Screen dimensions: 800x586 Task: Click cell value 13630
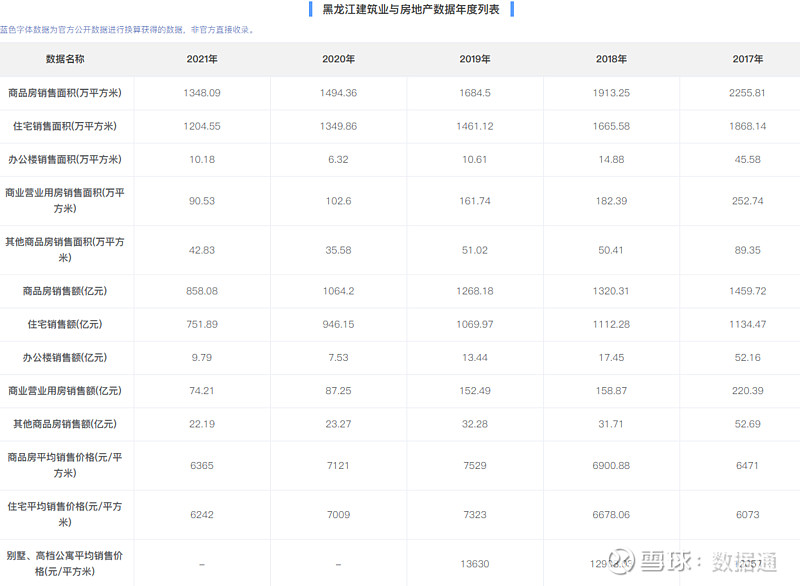[x=475, y=564]
